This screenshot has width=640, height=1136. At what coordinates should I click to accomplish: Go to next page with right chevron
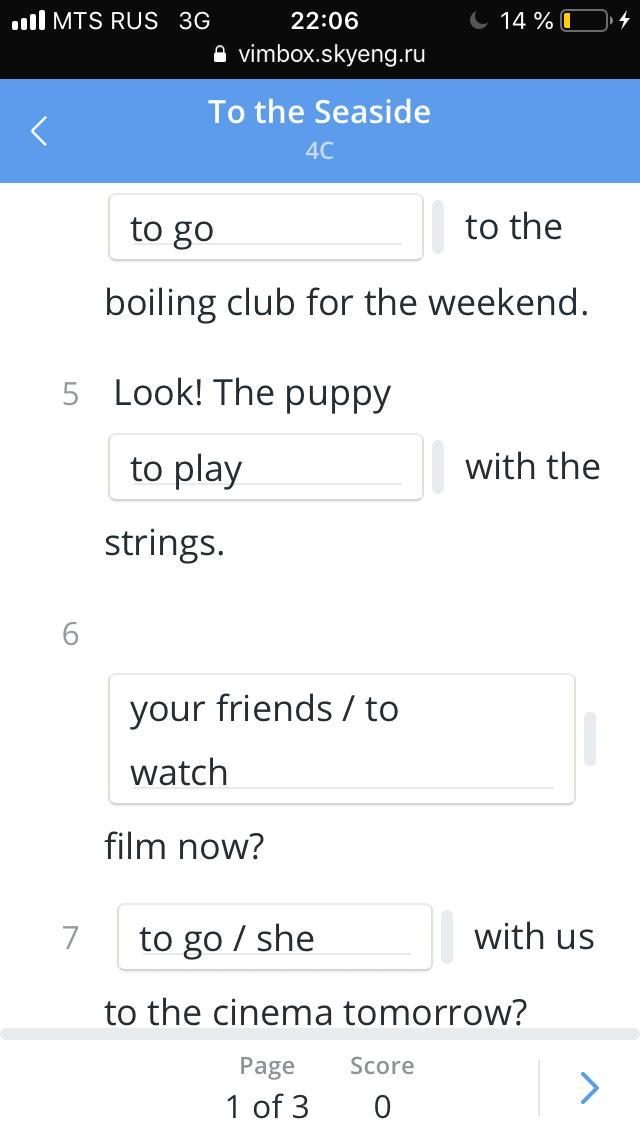click(590, 1087)
